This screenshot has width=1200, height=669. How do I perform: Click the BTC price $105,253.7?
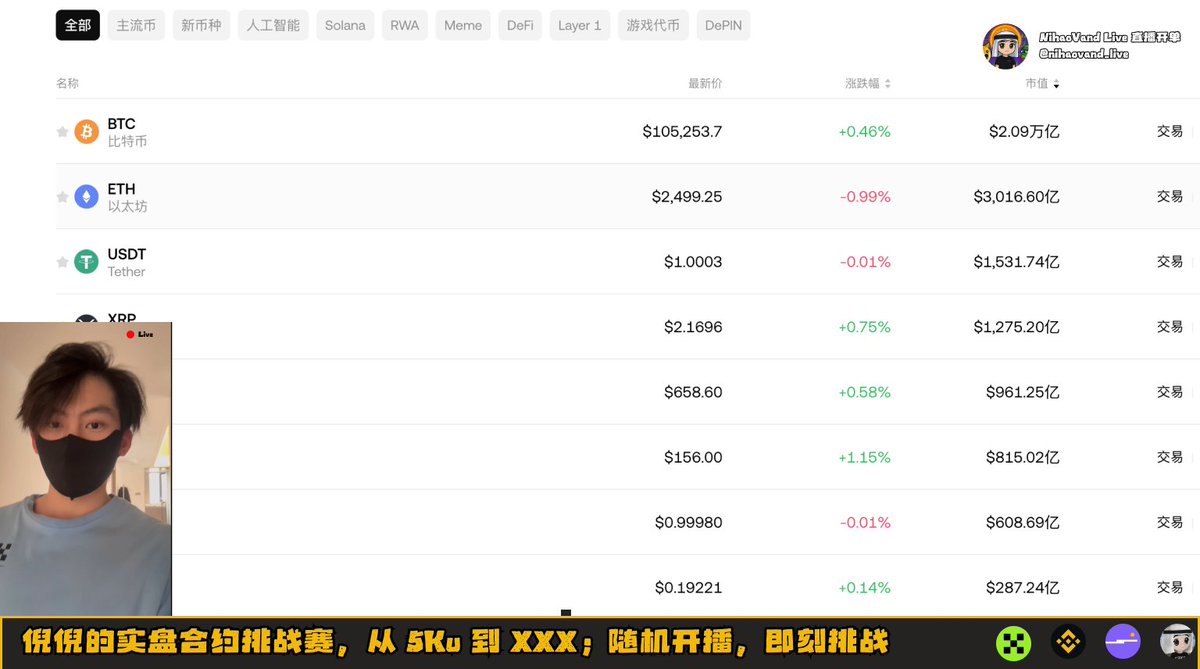point(682,131)
